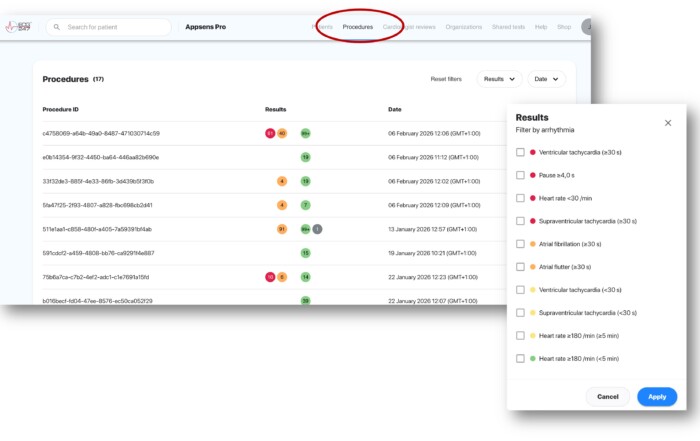Click green badge 15 in 591cdcf2 row
The width and height of the screenshot is (700, 441).
[x=306, y=253]
